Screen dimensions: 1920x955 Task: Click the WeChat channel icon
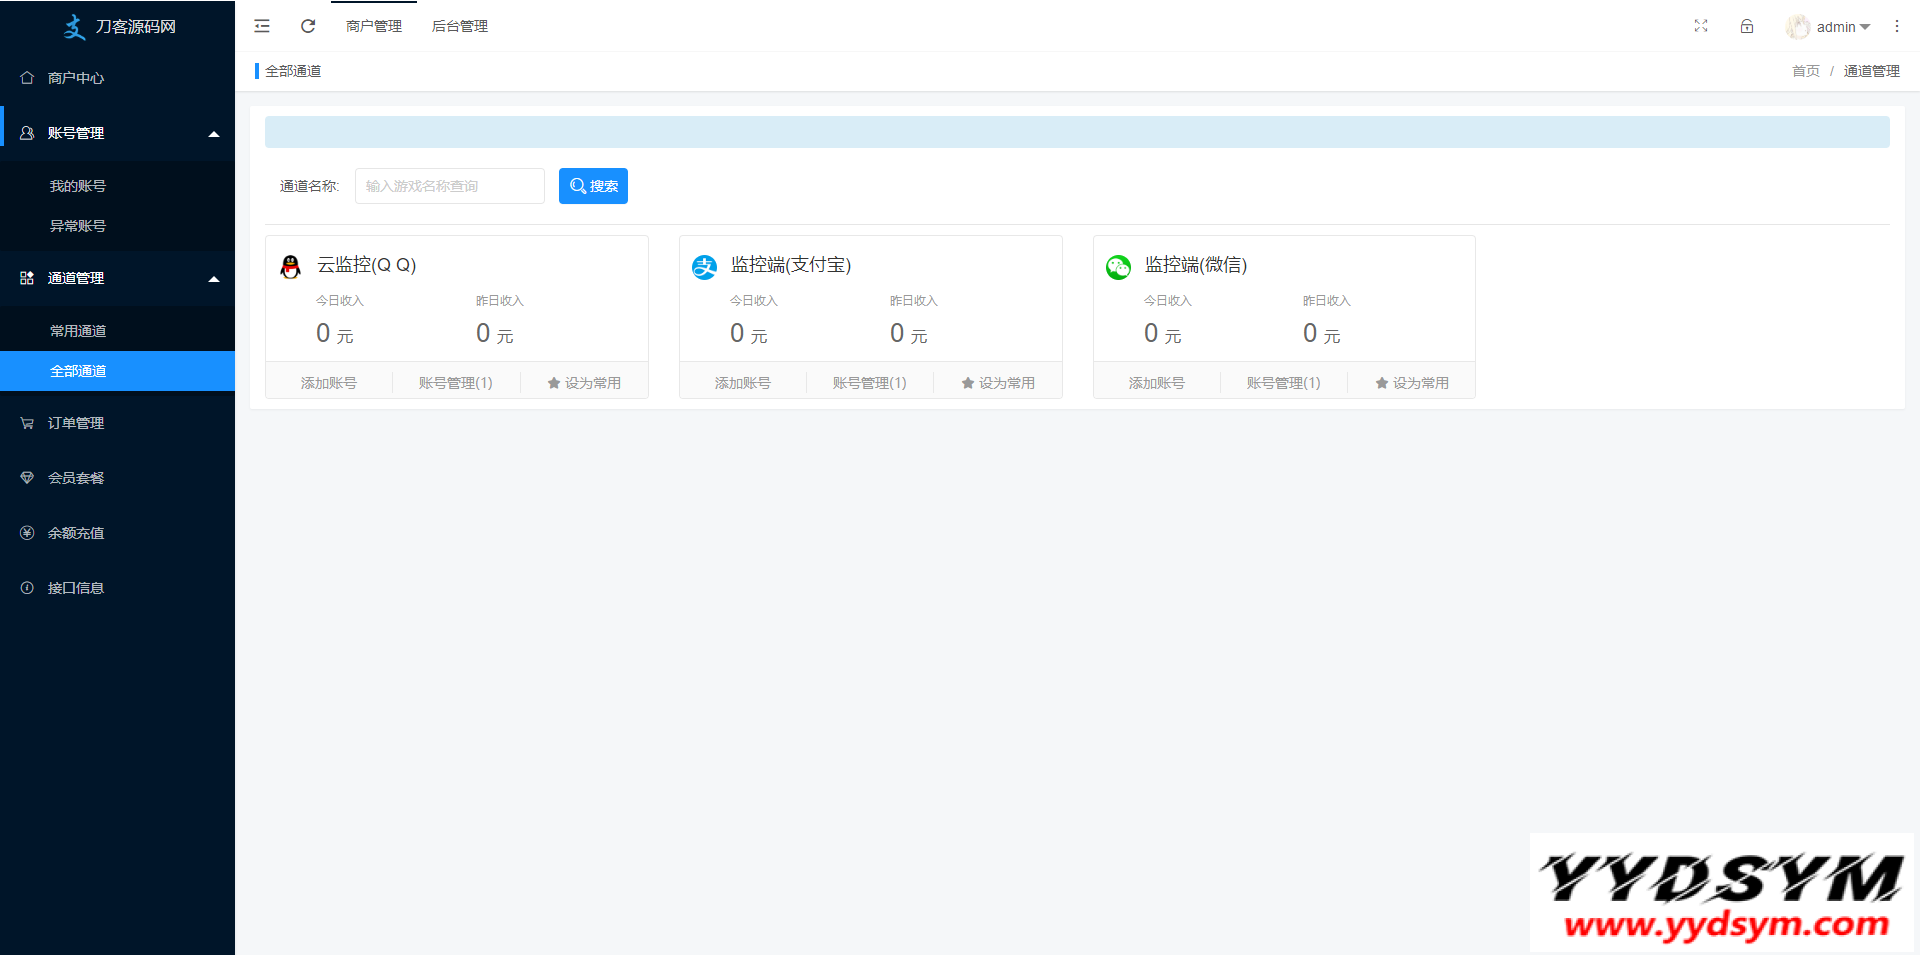(1118, 266)
